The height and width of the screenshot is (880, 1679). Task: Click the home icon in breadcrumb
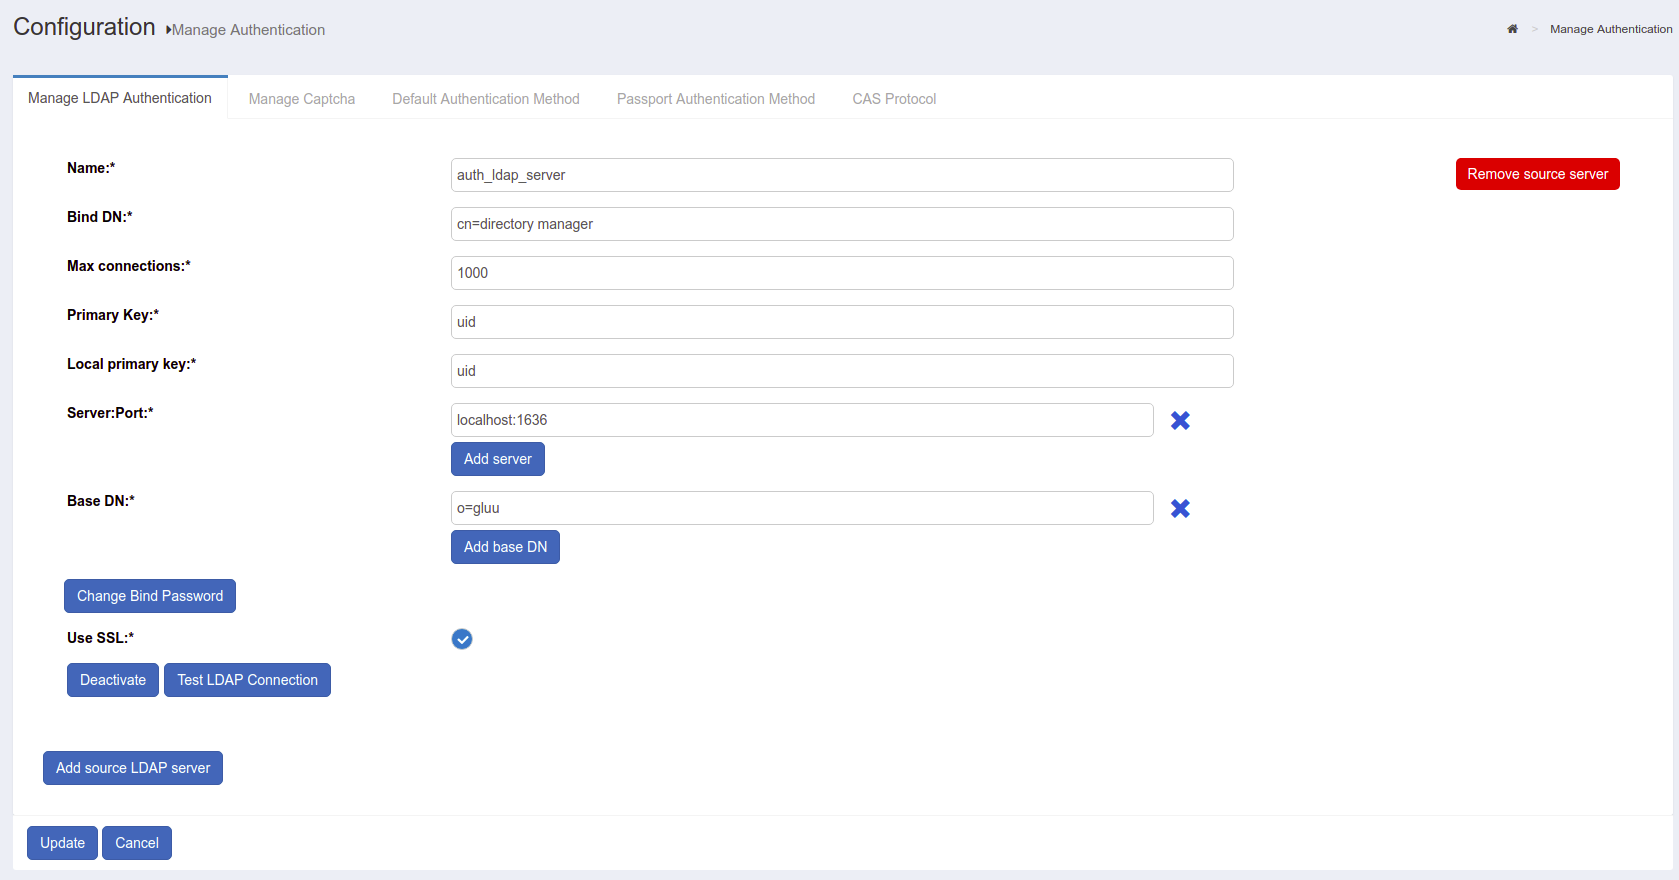coord(1512,29)
